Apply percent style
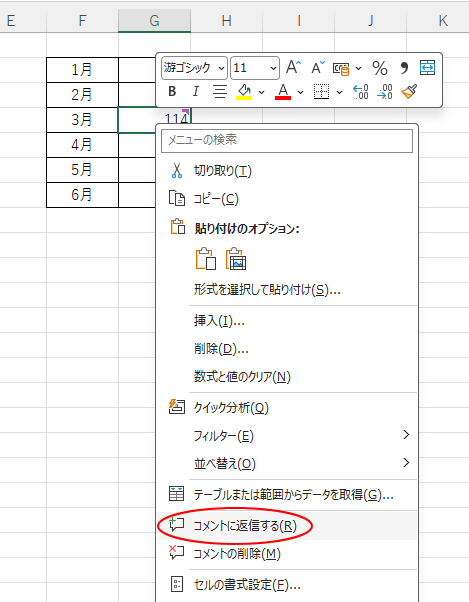Viewport: 469px width, 602px height. click(380, 68)
